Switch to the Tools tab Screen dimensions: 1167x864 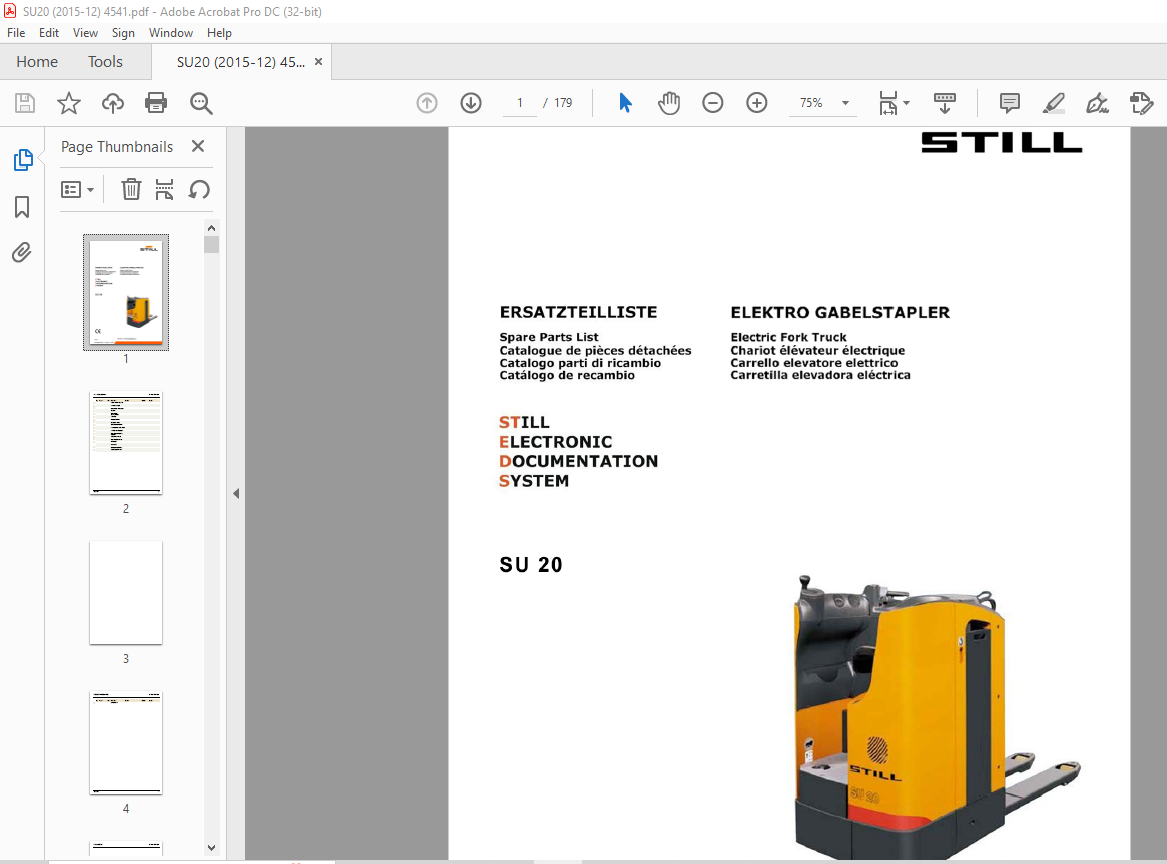click(105, 62)
